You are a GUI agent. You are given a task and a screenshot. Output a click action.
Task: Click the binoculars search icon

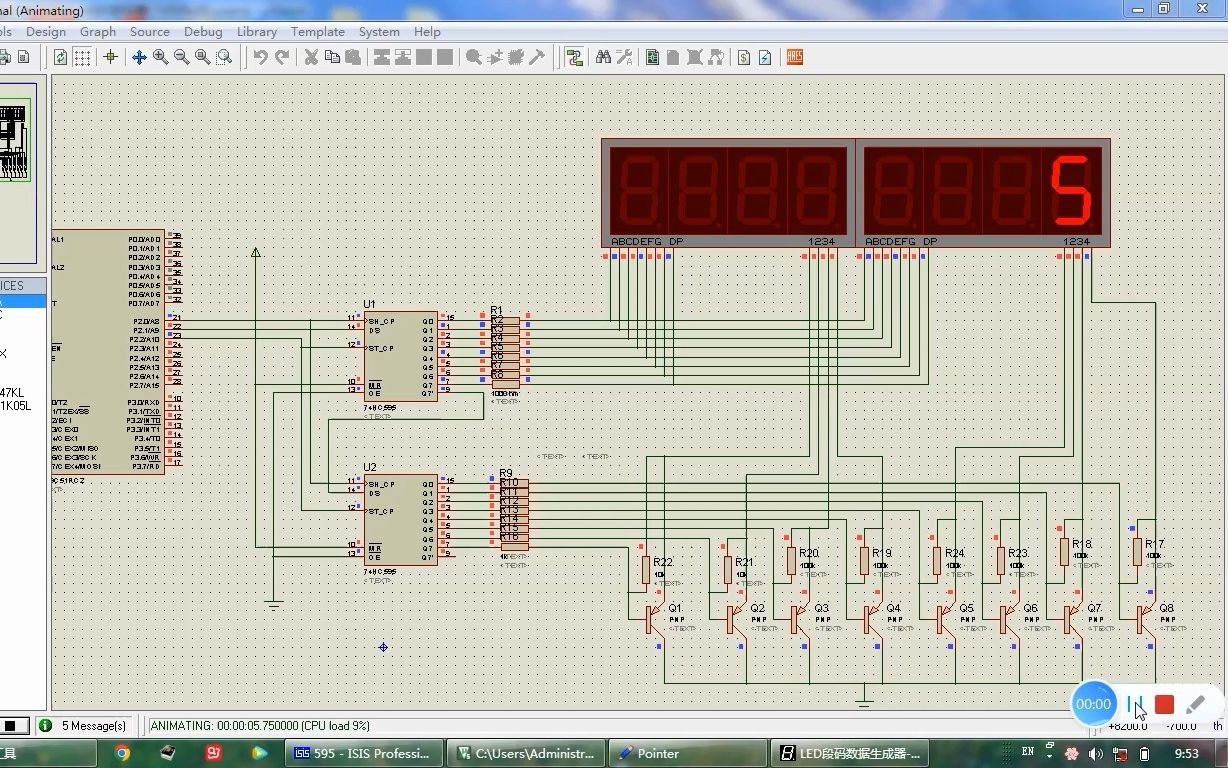point(603,57)
